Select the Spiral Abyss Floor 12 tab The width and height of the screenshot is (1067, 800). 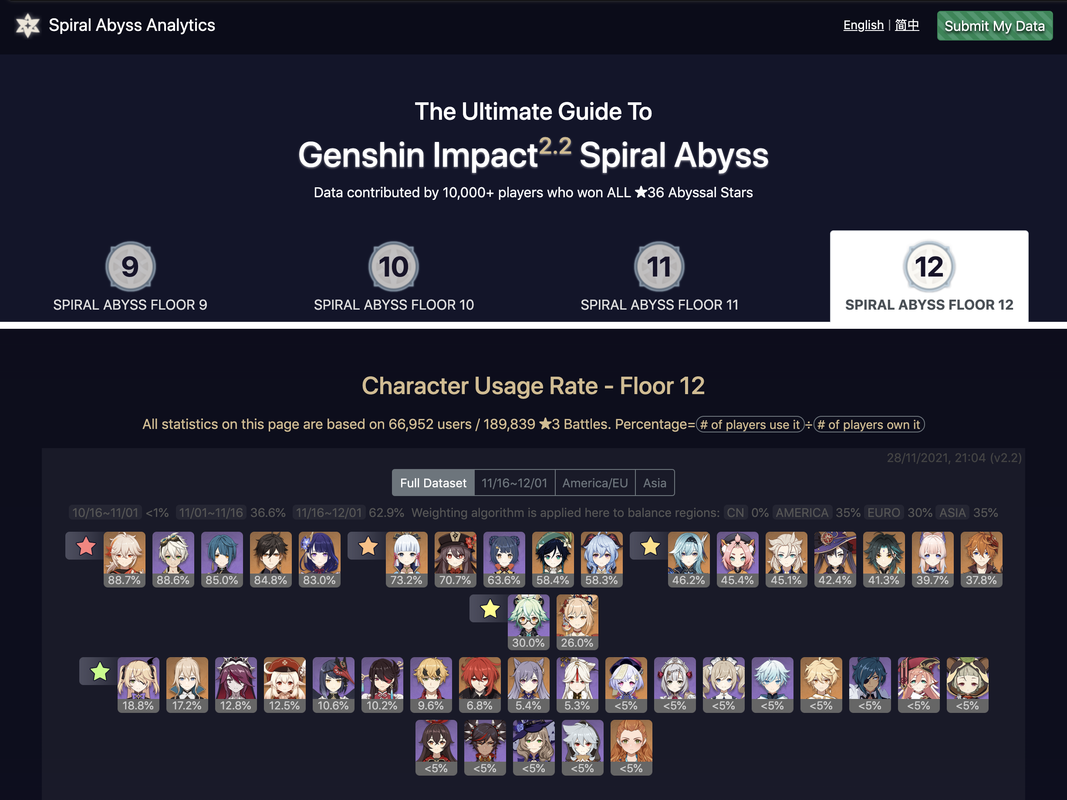[929, 276]
